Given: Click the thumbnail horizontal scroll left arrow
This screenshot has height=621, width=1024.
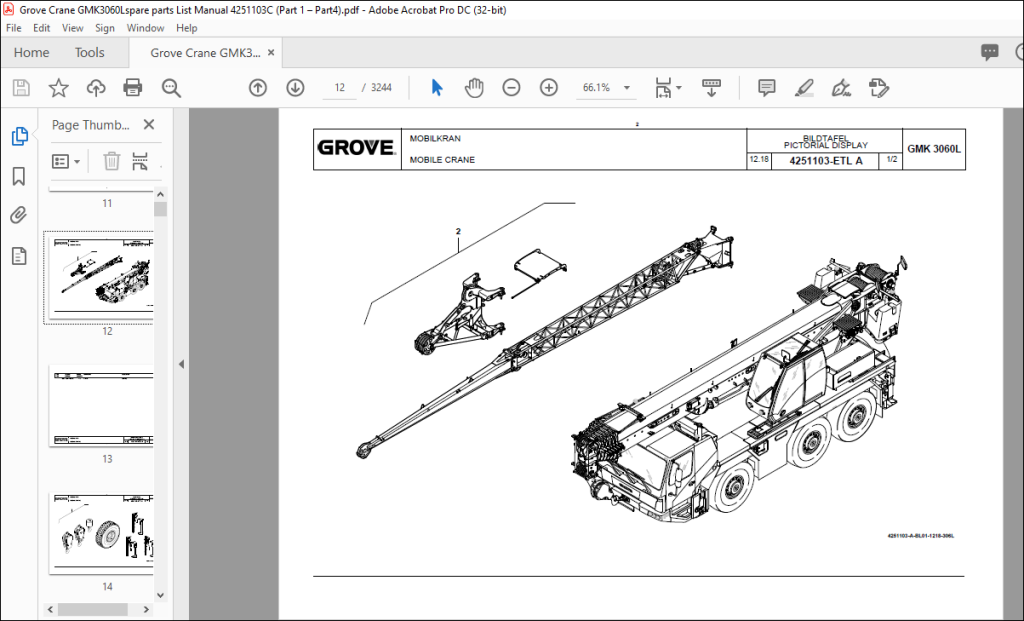Looking at the screenshot, I should click(x=50, y=609).
